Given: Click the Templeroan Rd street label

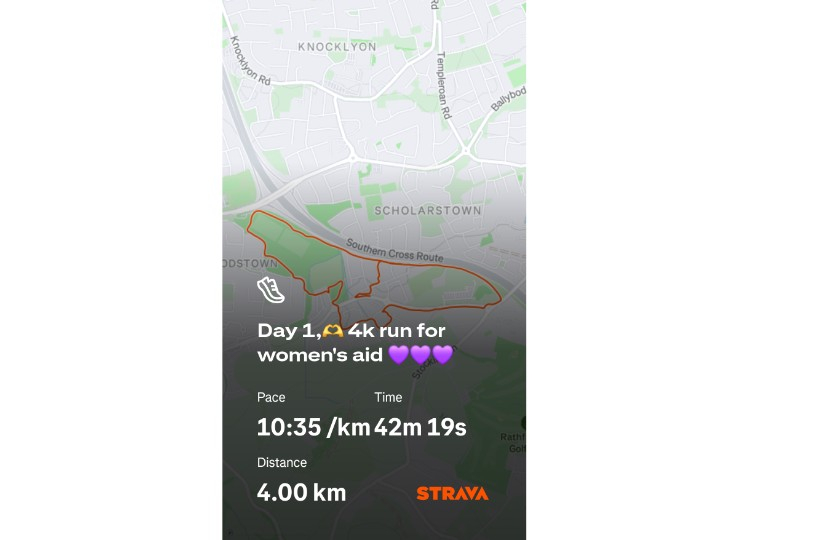Looking at the screenshot, I should tap(441, 86).
